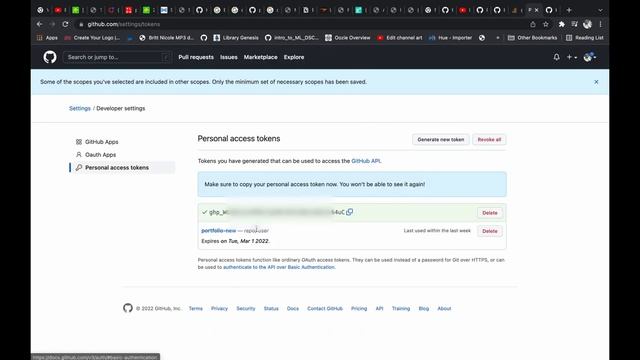Open authenticate to the API over Basic Authentication
The width and height of the screenshot is (640, 360).
tap(279, 267)
